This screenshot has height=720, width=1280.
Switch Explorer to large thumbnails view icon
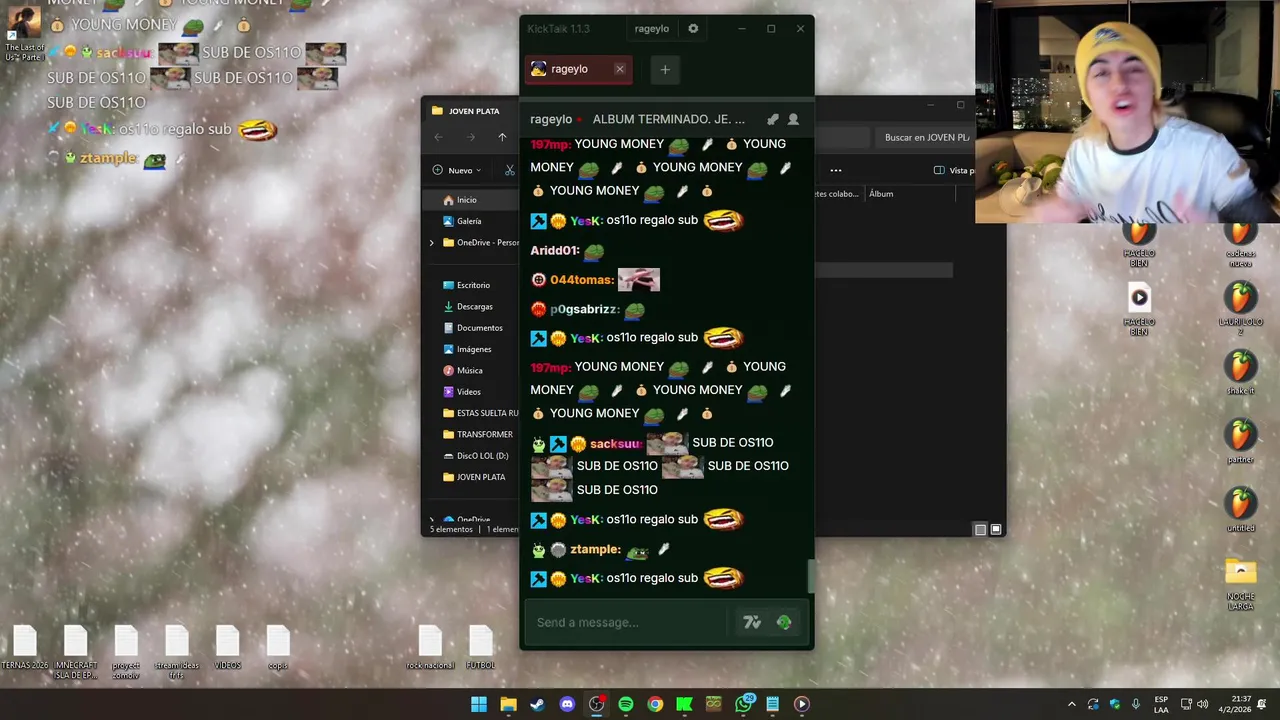point(996,529)
